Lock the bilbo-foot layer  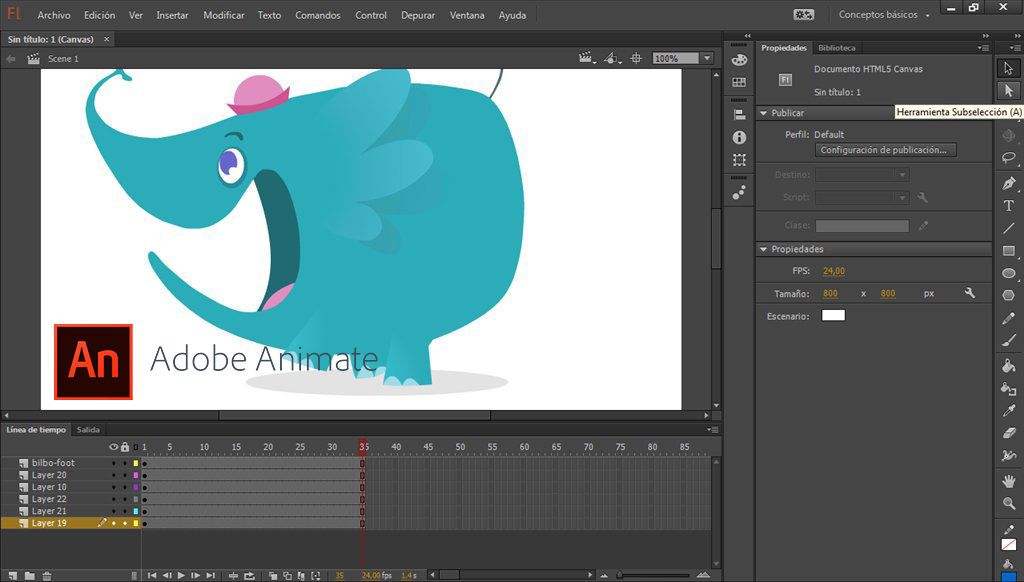tap(124, 463)
